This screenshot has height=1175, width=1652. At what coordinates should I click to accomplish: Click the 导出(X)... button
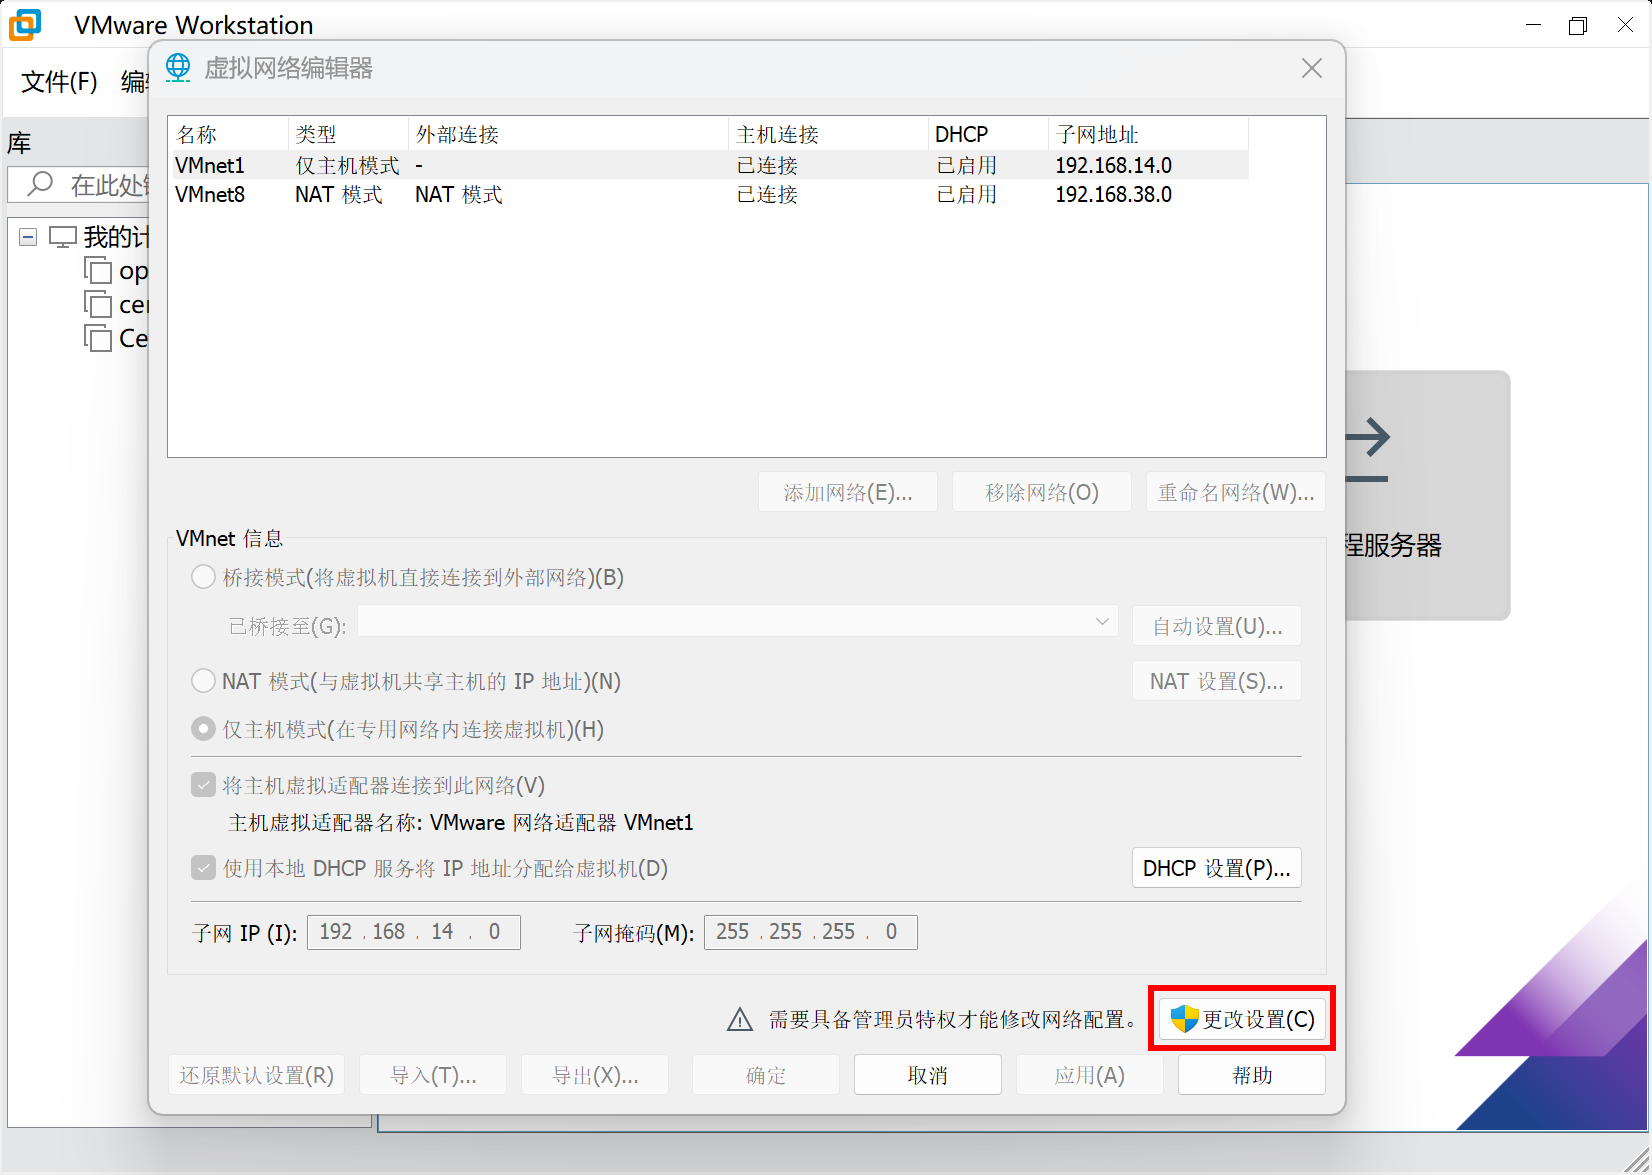[595, 1075]
